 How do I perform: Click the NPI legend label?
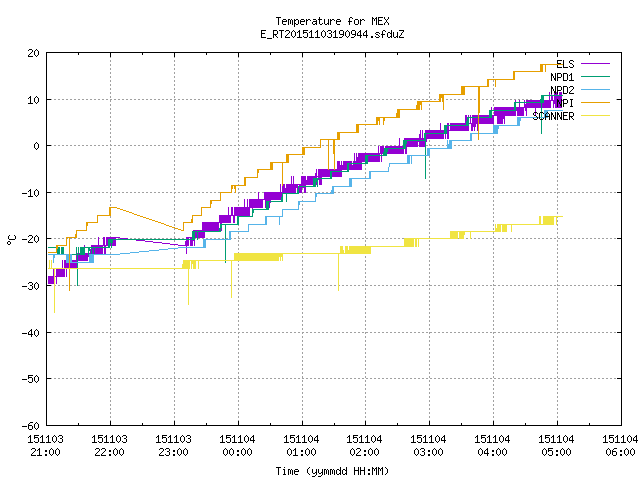coord(565,103)
